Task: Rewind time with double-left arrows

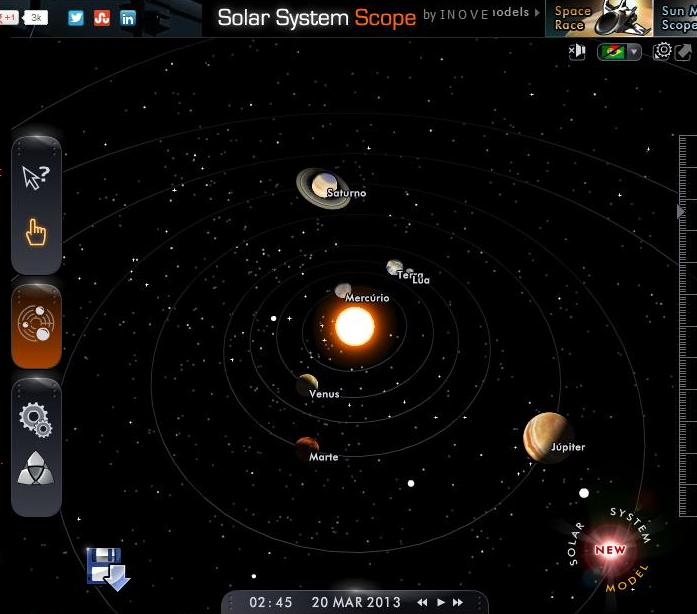Action: pyautogui.click(x=422, y=602)
